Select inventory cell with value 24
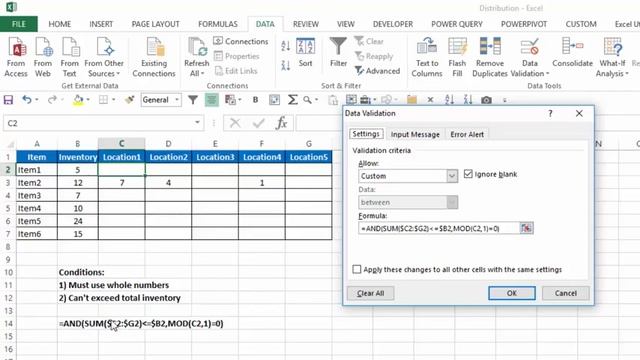This screenshot has width=640, height=360. point(78,221)
